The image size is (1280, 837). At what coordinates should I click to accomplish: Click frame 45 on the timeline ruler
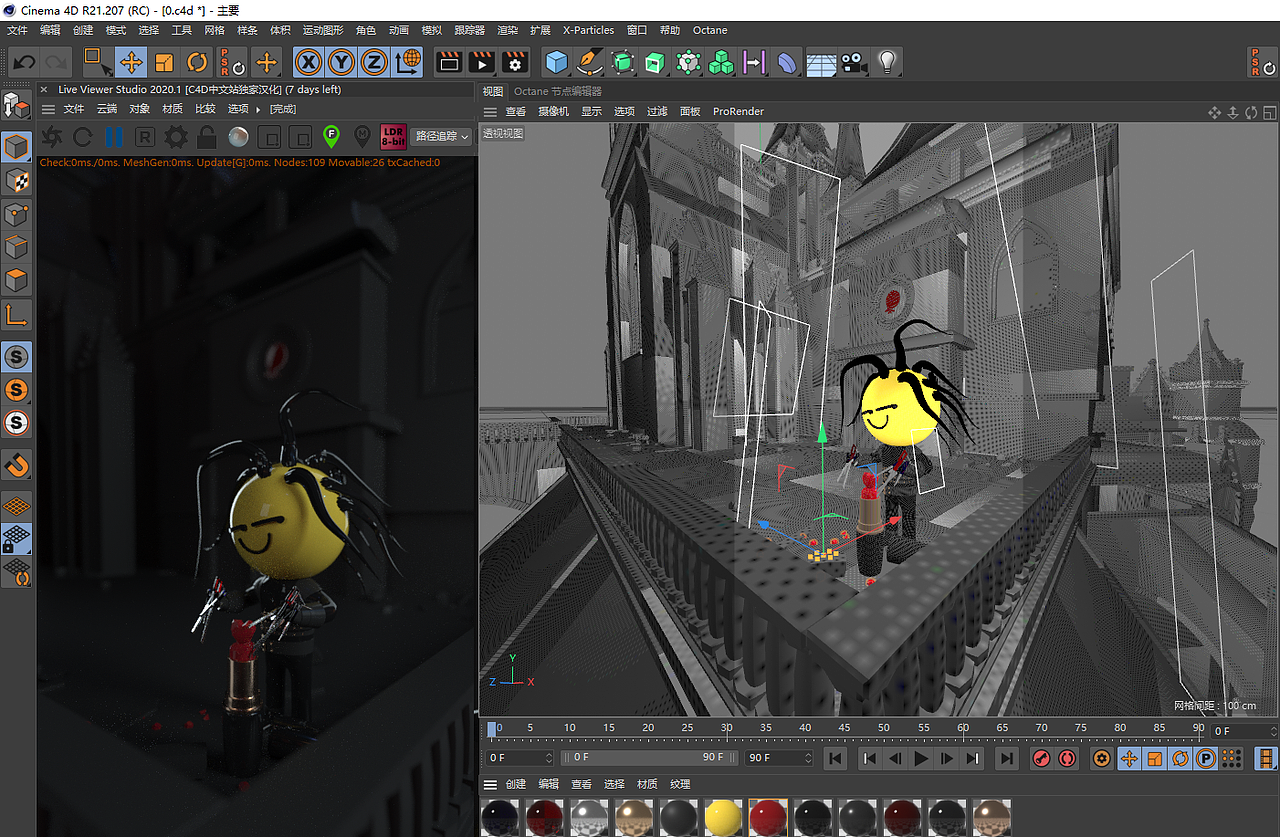[x=845, y=728]
